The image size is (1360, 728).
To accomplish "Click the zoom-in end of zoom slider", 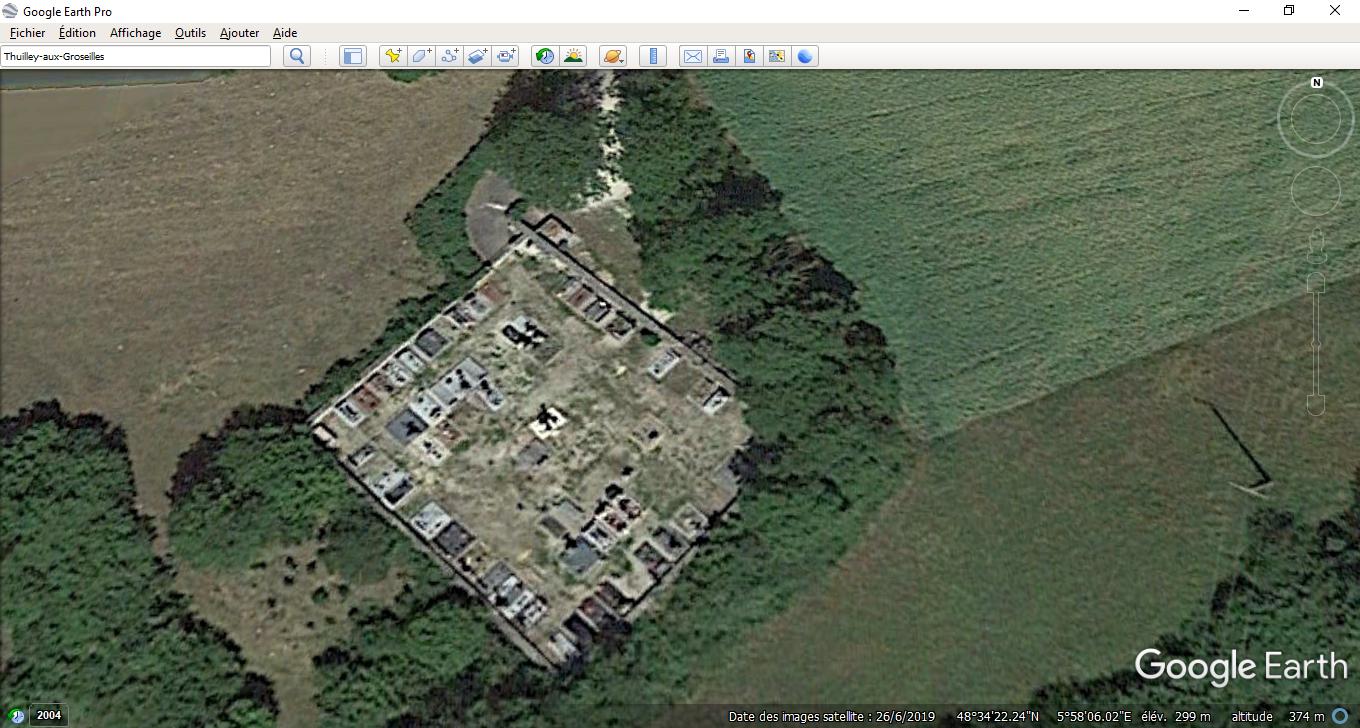I will click(1316, 283).
